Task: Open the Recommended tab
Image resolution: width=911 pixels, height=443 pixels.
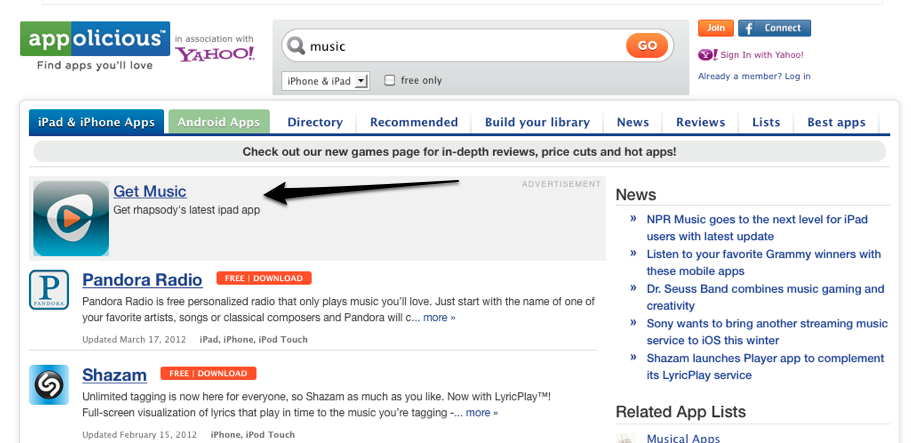Action: pos(414,122)
